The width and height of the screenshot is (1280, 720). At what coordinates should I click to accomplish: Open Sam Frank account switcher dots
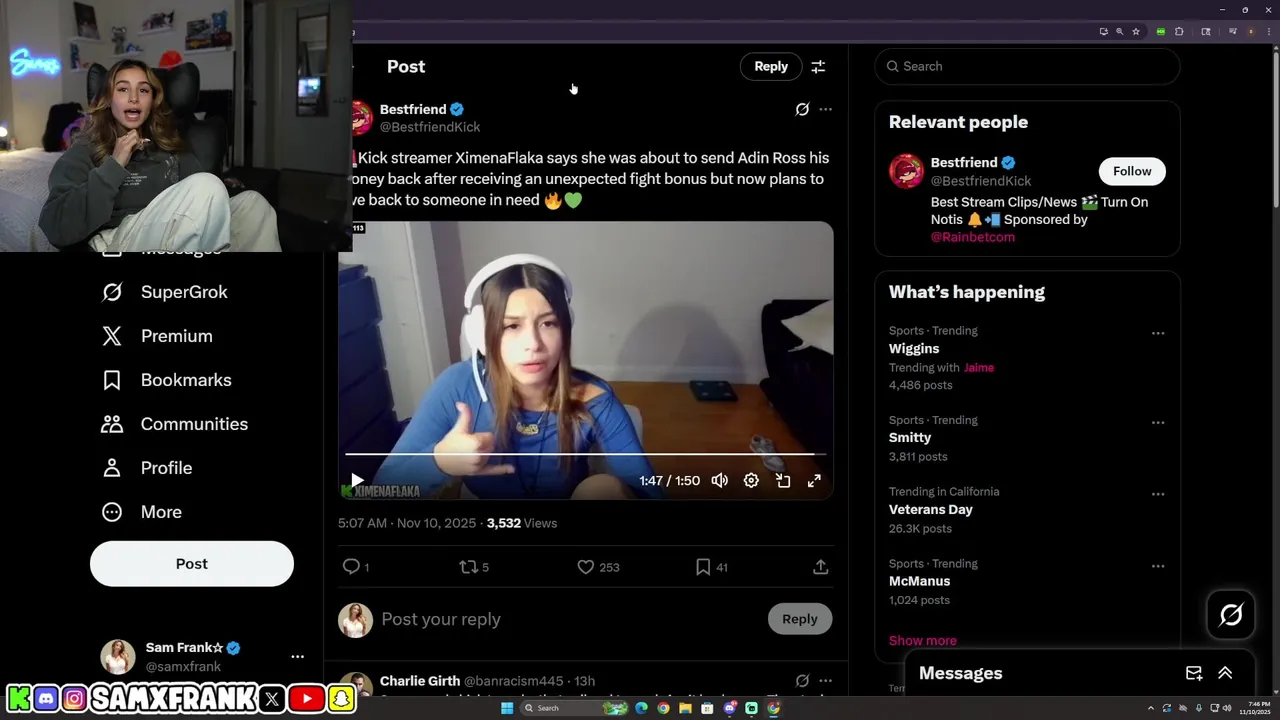click(x=297, y=657)
